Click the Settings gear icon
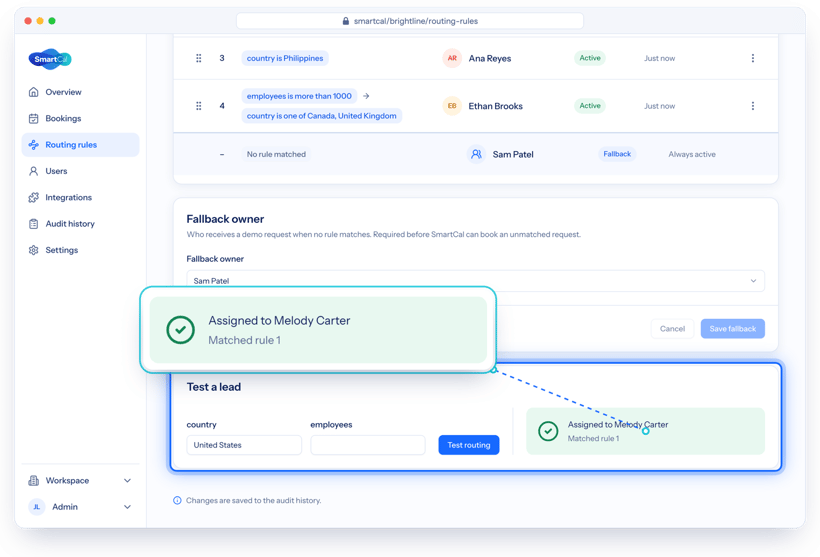Viewport: 820px width, 557px height. point(33,250)
